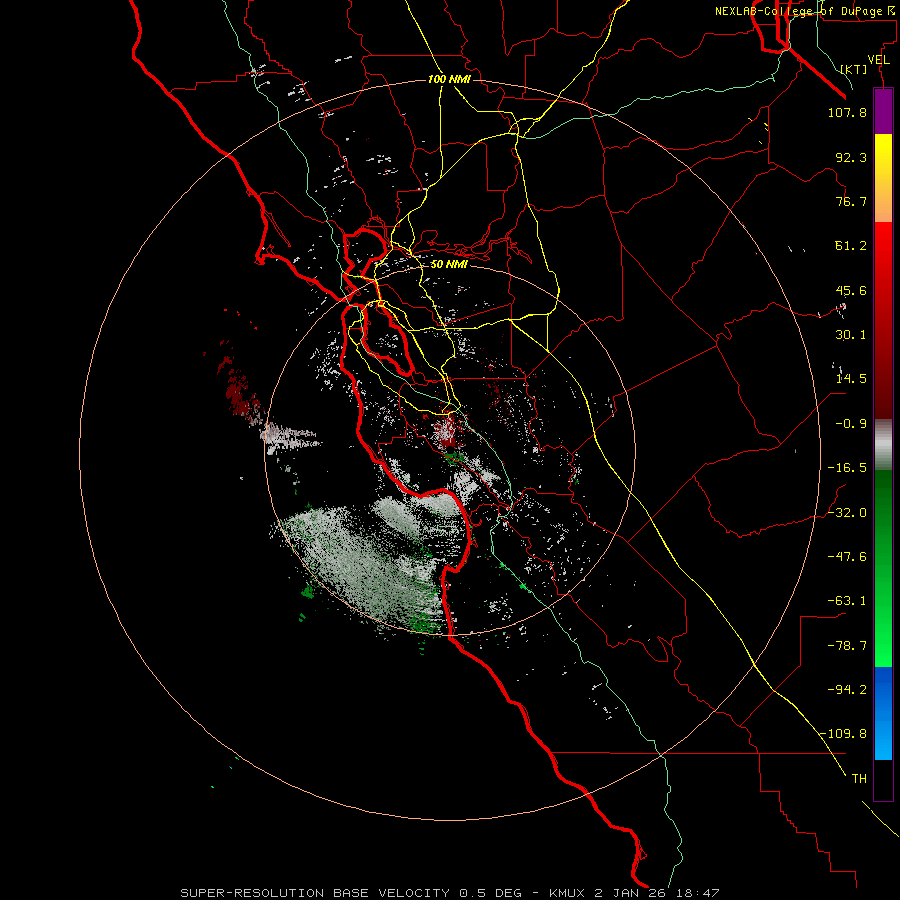The image size is (900, 900).
Task: Pick the green segment of velocity color bar
Action: (x=883, y=568)
